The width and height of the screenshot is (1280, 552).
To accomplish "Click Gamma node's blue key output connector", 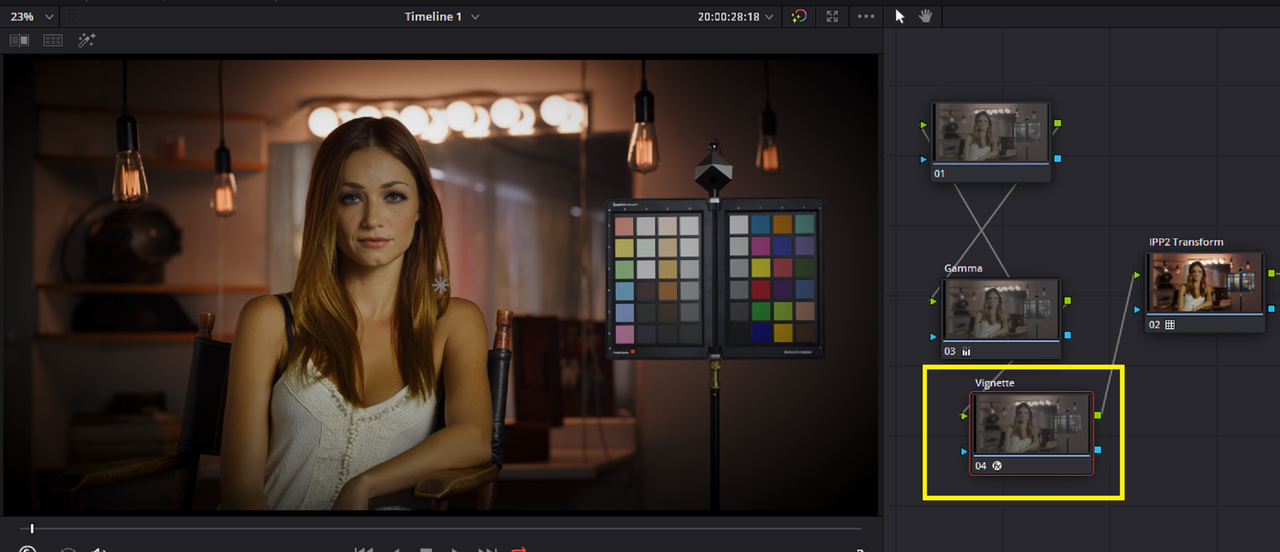I will point(1068,336).
